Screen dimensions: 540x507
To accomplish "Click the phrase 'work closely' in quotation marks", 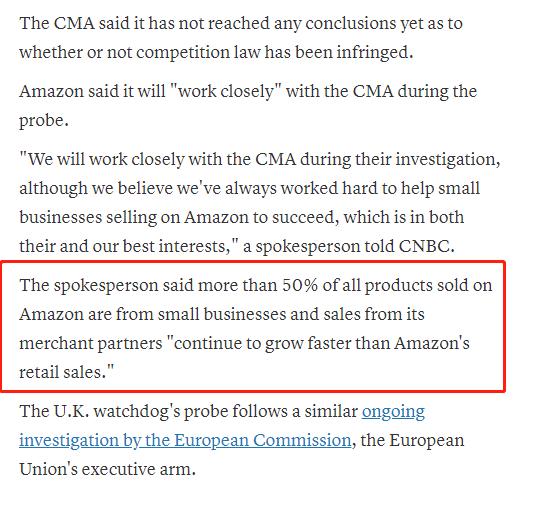I will pos(226,92).
